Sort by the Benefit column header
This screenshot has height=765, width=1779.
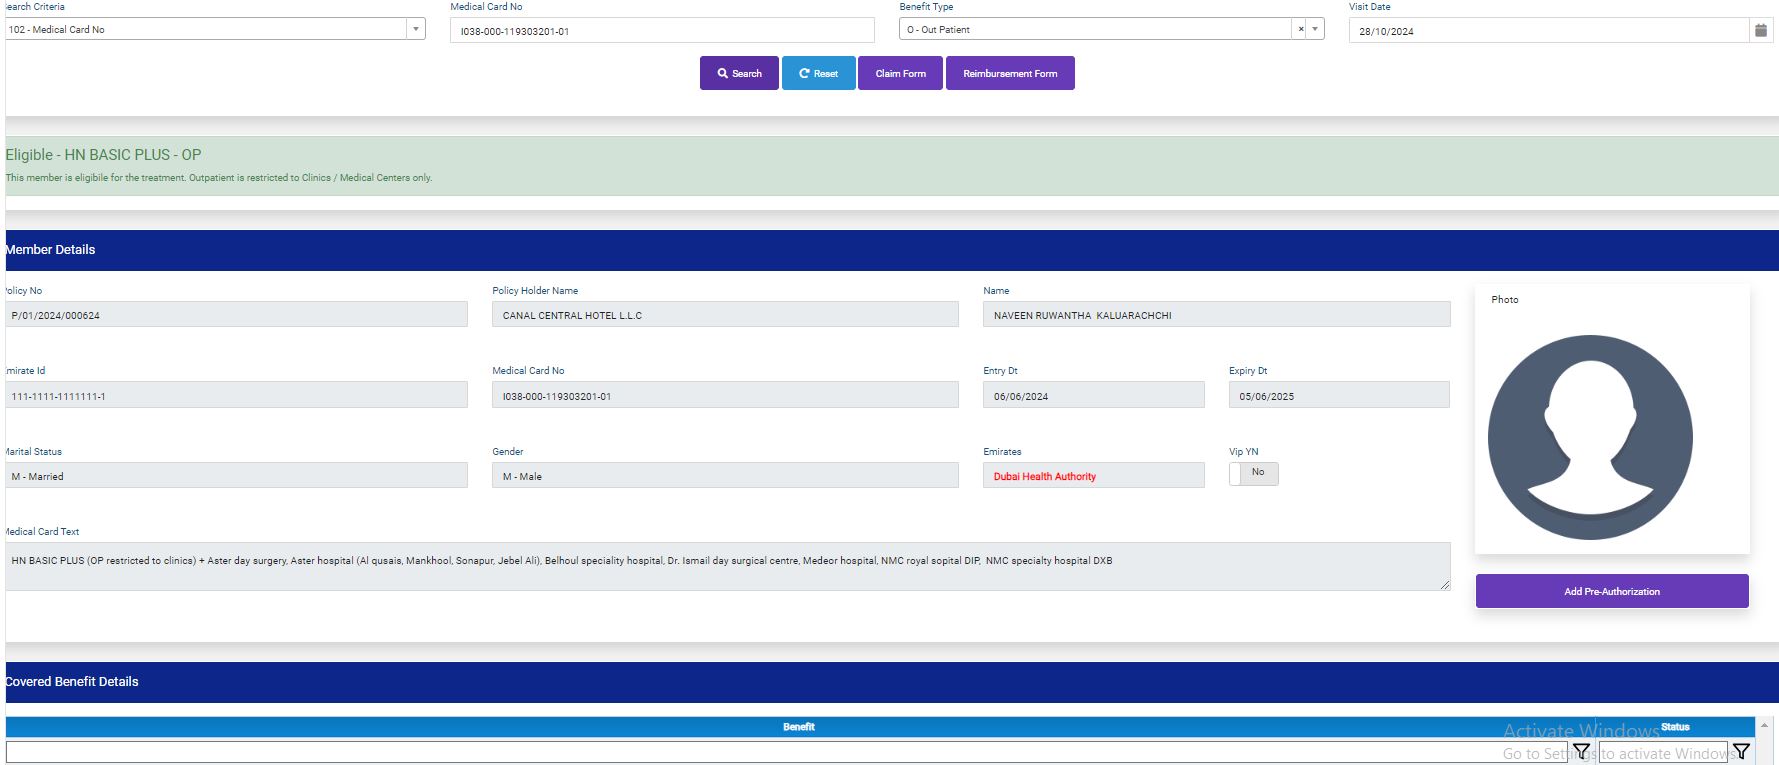[798, 727]
